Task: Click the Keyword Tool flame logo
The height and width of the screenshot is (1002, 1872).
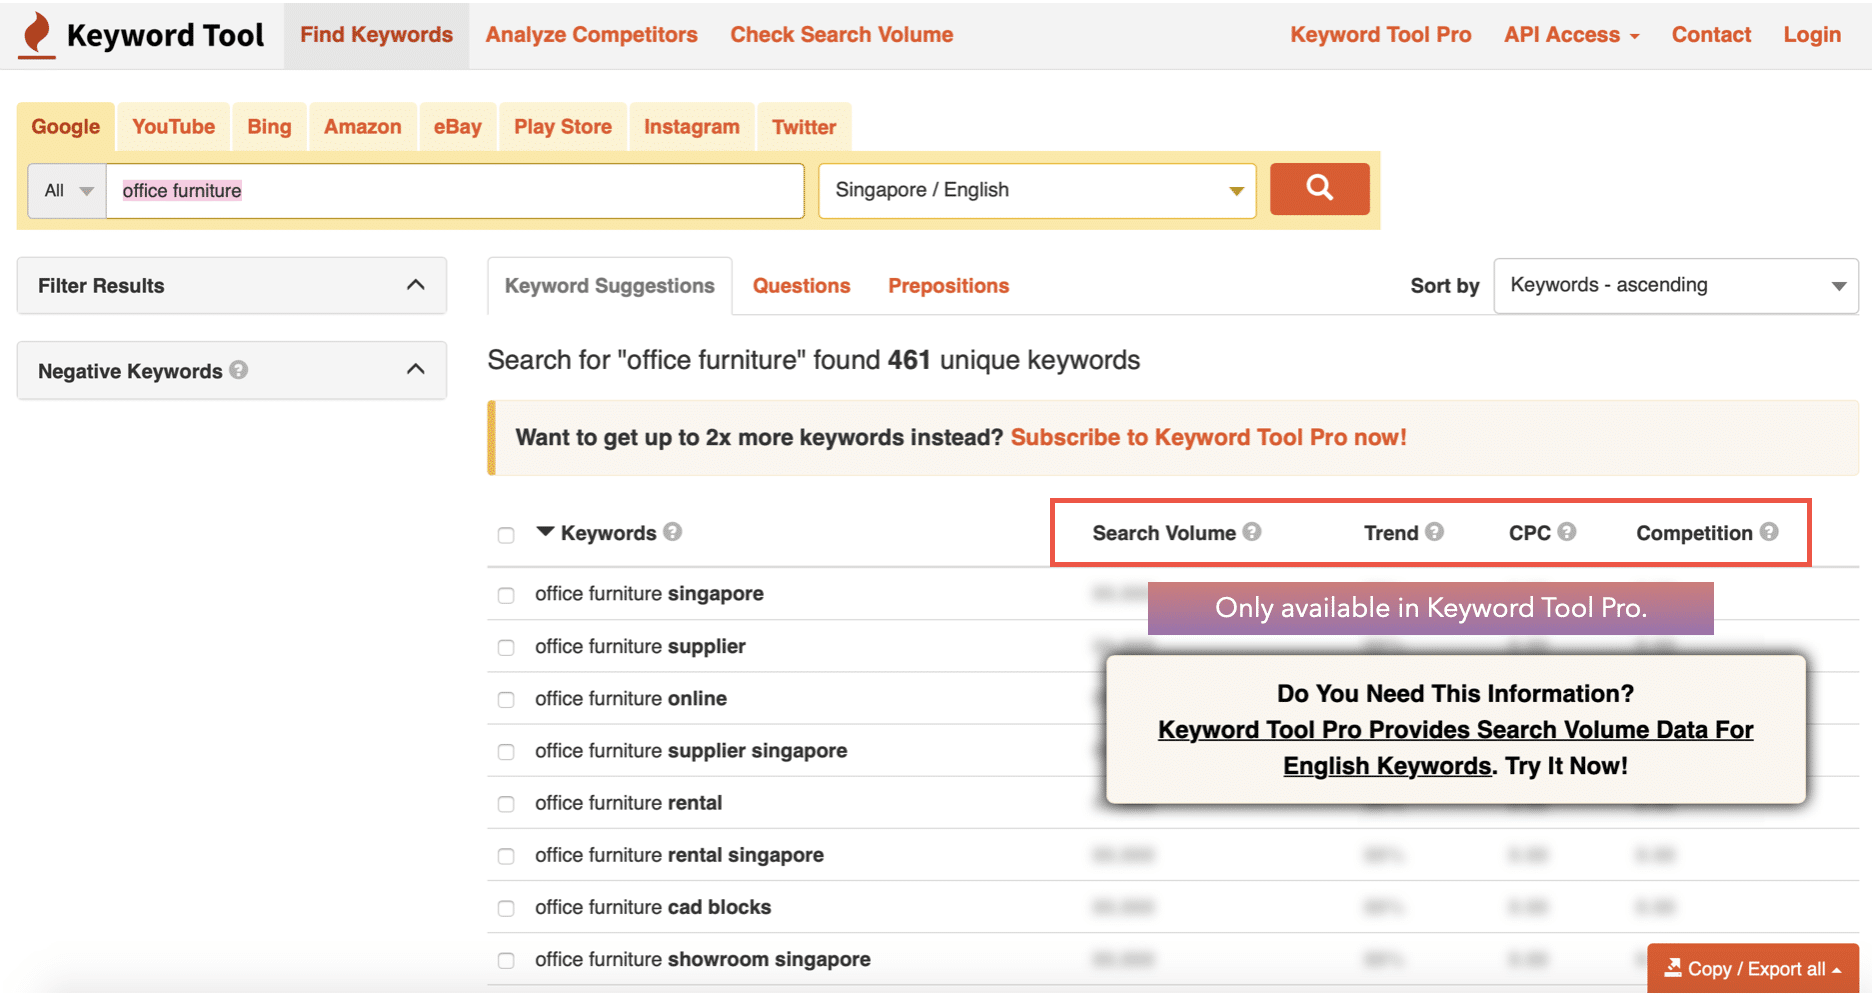Action: coord(37,35)
